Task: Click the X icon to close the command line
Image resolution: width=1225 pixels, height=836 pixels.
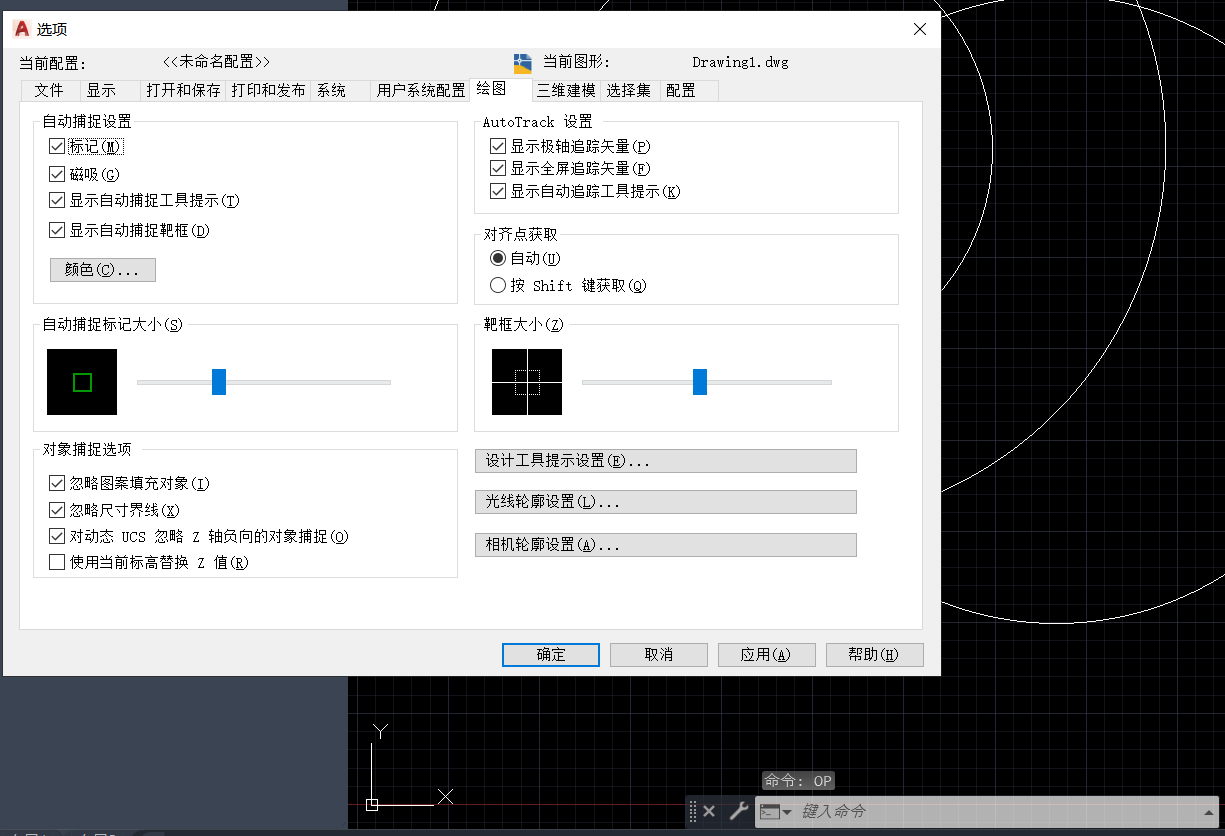Action: coord(709,811)
